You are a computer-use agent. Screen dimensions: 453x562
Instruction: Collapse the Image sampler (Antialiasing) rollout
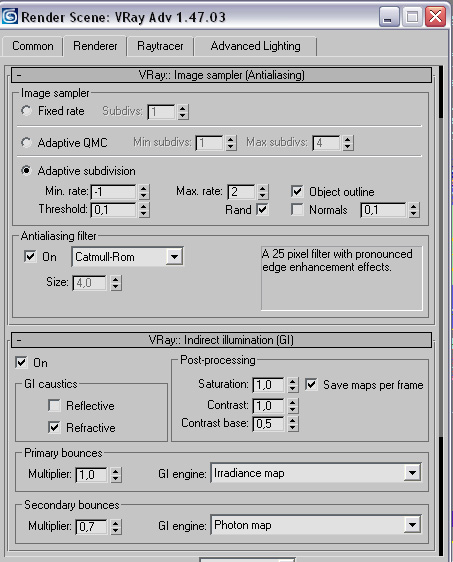coord(221,75)
